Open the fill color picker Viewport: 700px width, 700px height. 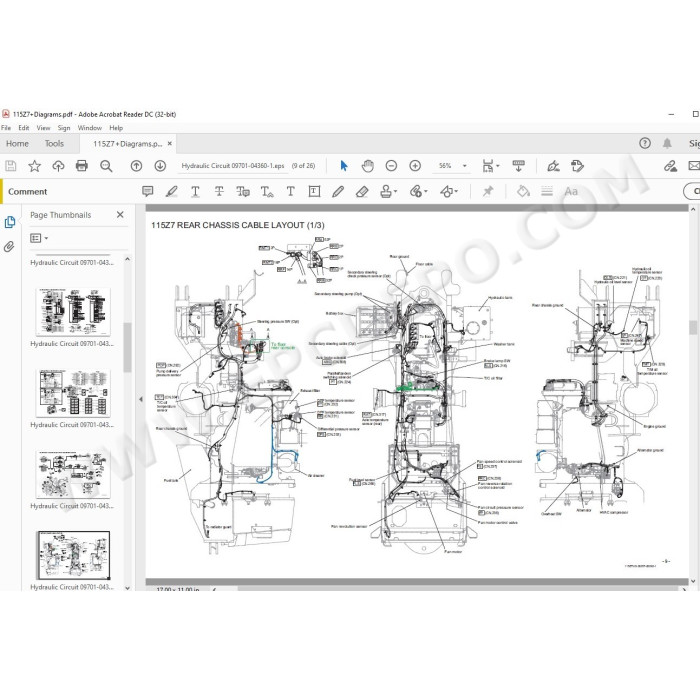point(523,192)
